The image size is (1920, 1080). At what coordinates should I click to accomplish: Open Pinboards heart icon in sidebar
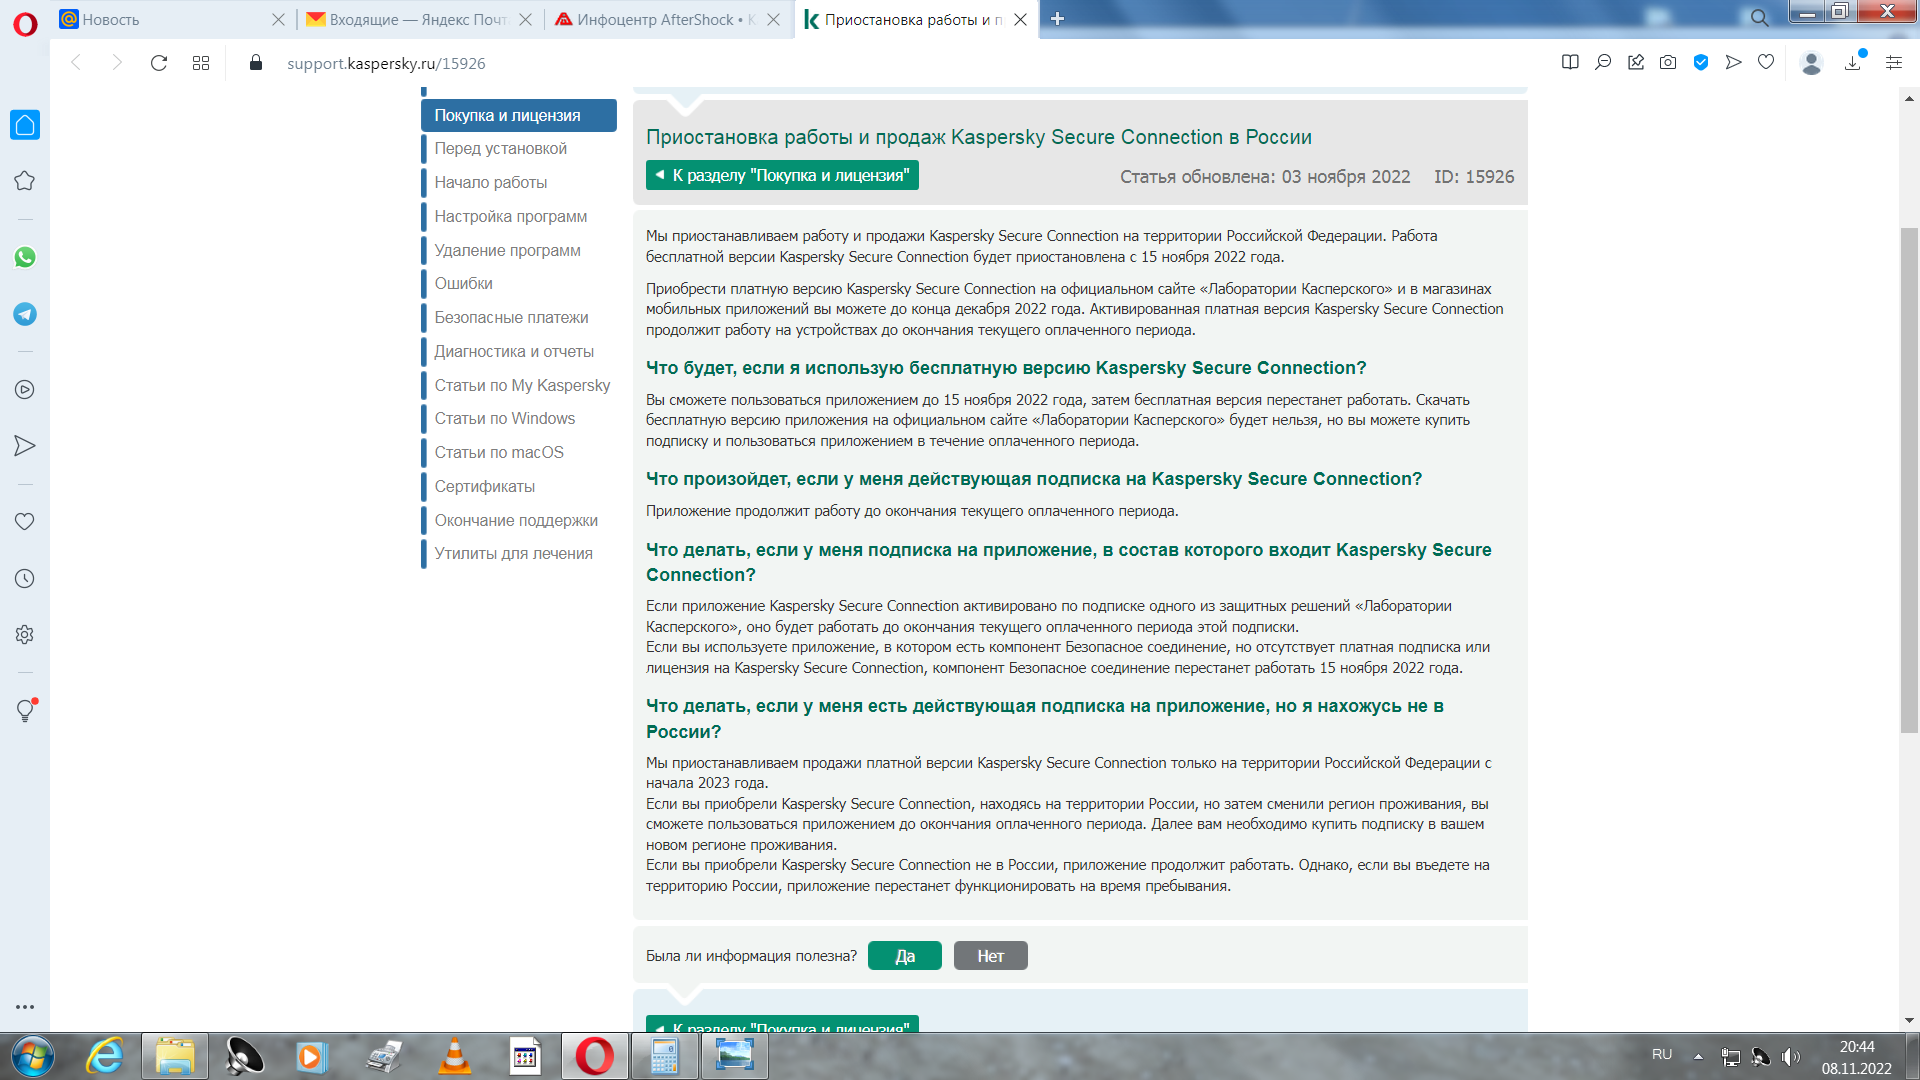tap(25, 521)
